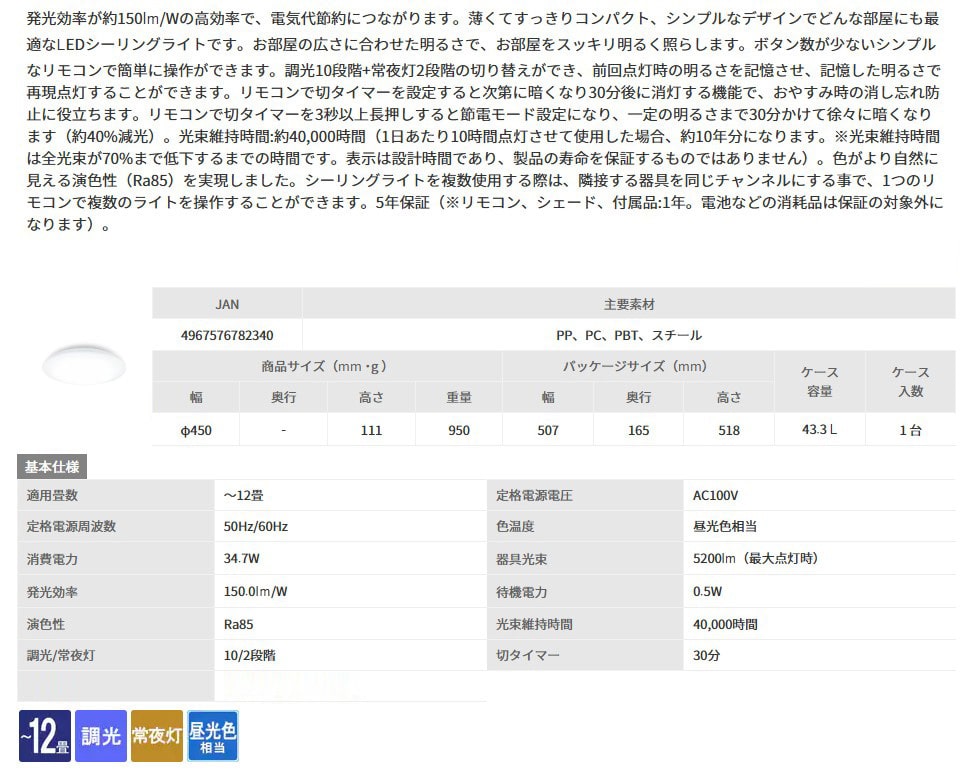Select the 30分 off-timer value
Image resolution: width=971 pixels, height=770 pixels.
coord(706,656)
